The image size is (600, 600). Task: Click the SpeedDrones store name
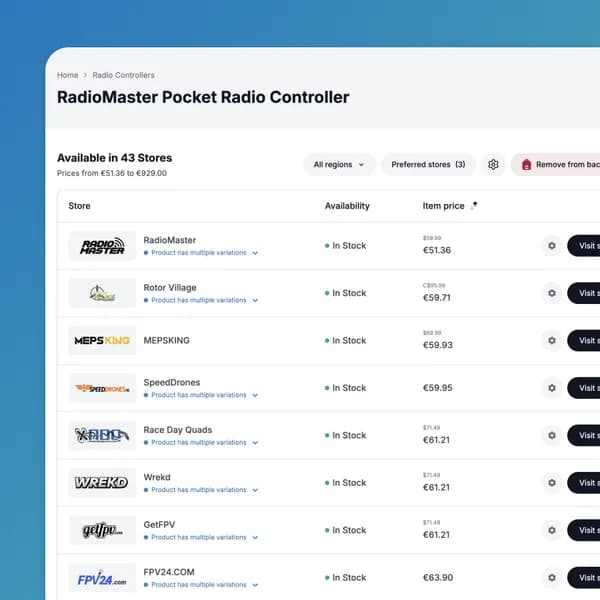pos(172,382)
